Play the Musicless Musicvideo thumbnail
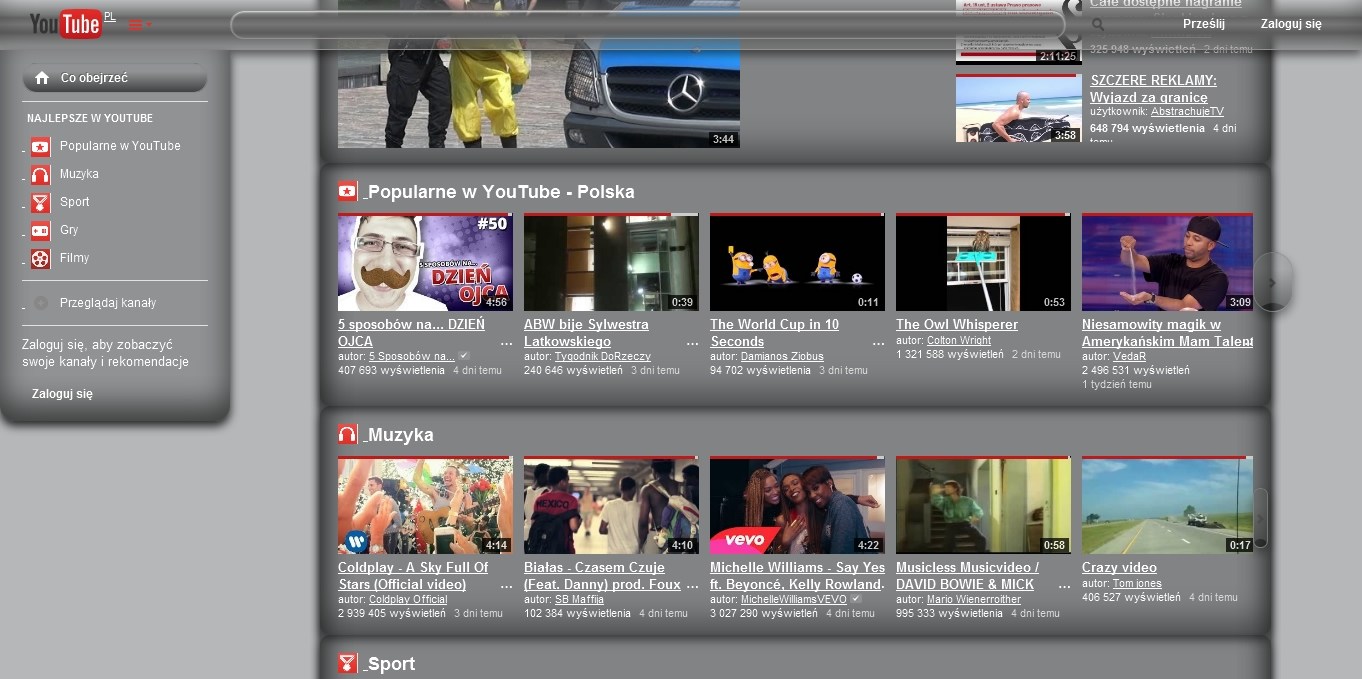The image size is (1362, 679). point(983,506)
